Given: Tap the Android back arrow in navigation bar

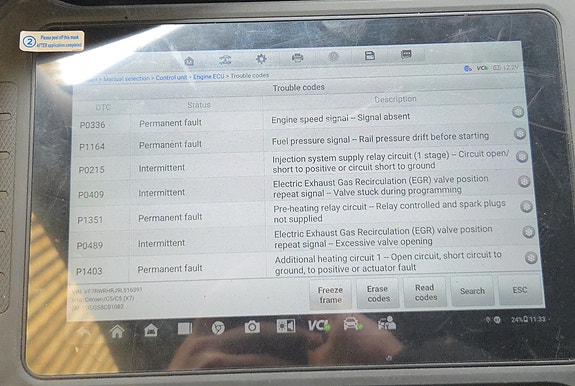Looking at the screenshot, I should click(x=84, y=332).
